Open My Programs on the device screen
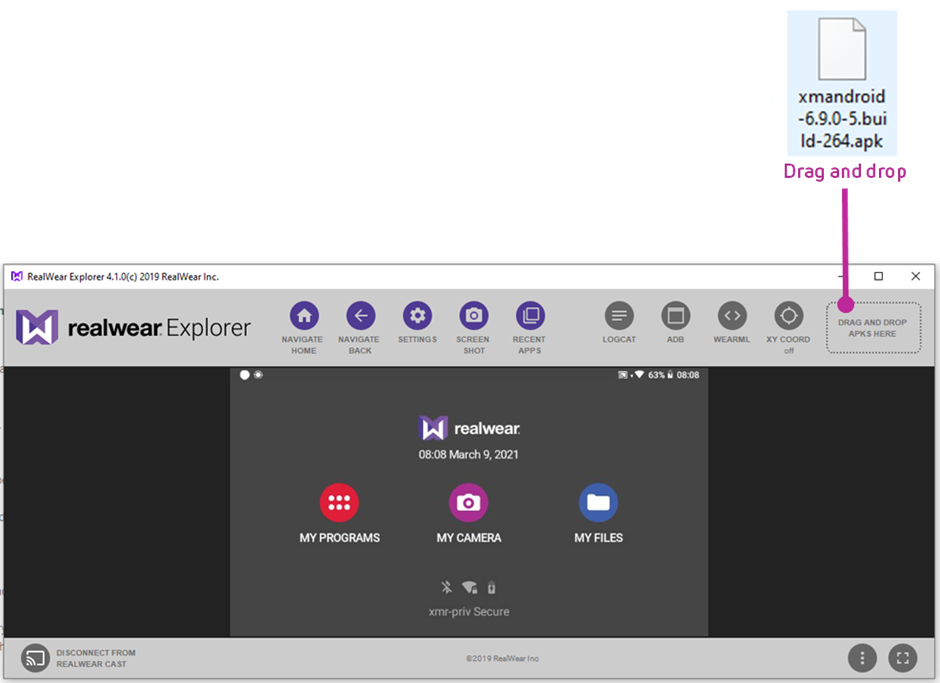 [x=340, y=502]
